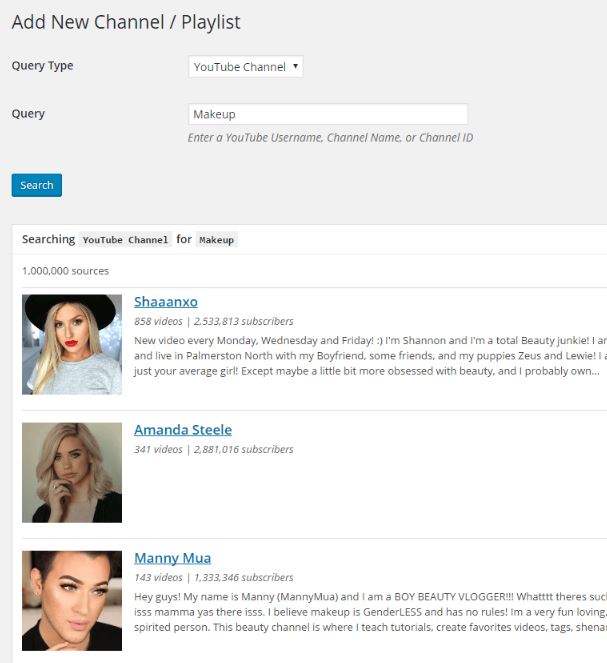
Task: Click Manny Mua description starting 'Hey guys!'
Action: point(370,612)
